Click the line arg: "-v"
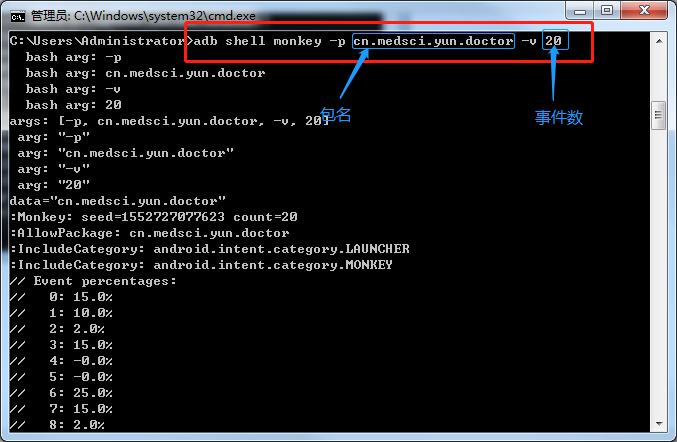The height and width of the screenshot is (442, 677). pos(54,169)
